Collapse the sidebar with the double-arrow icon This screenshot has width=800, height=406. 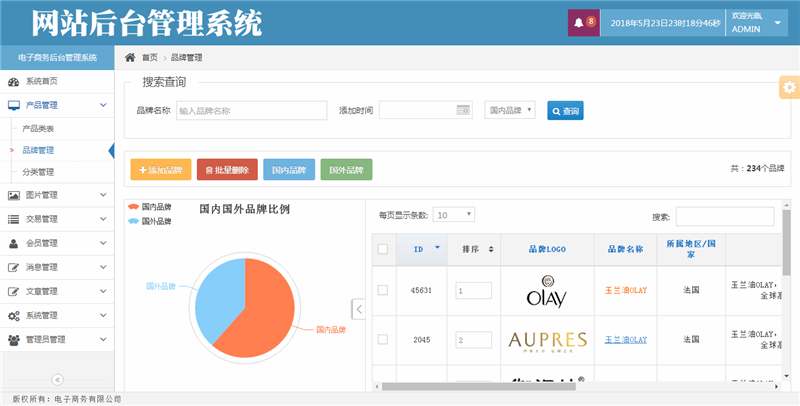pyautogui.click(x=57, y=379)
